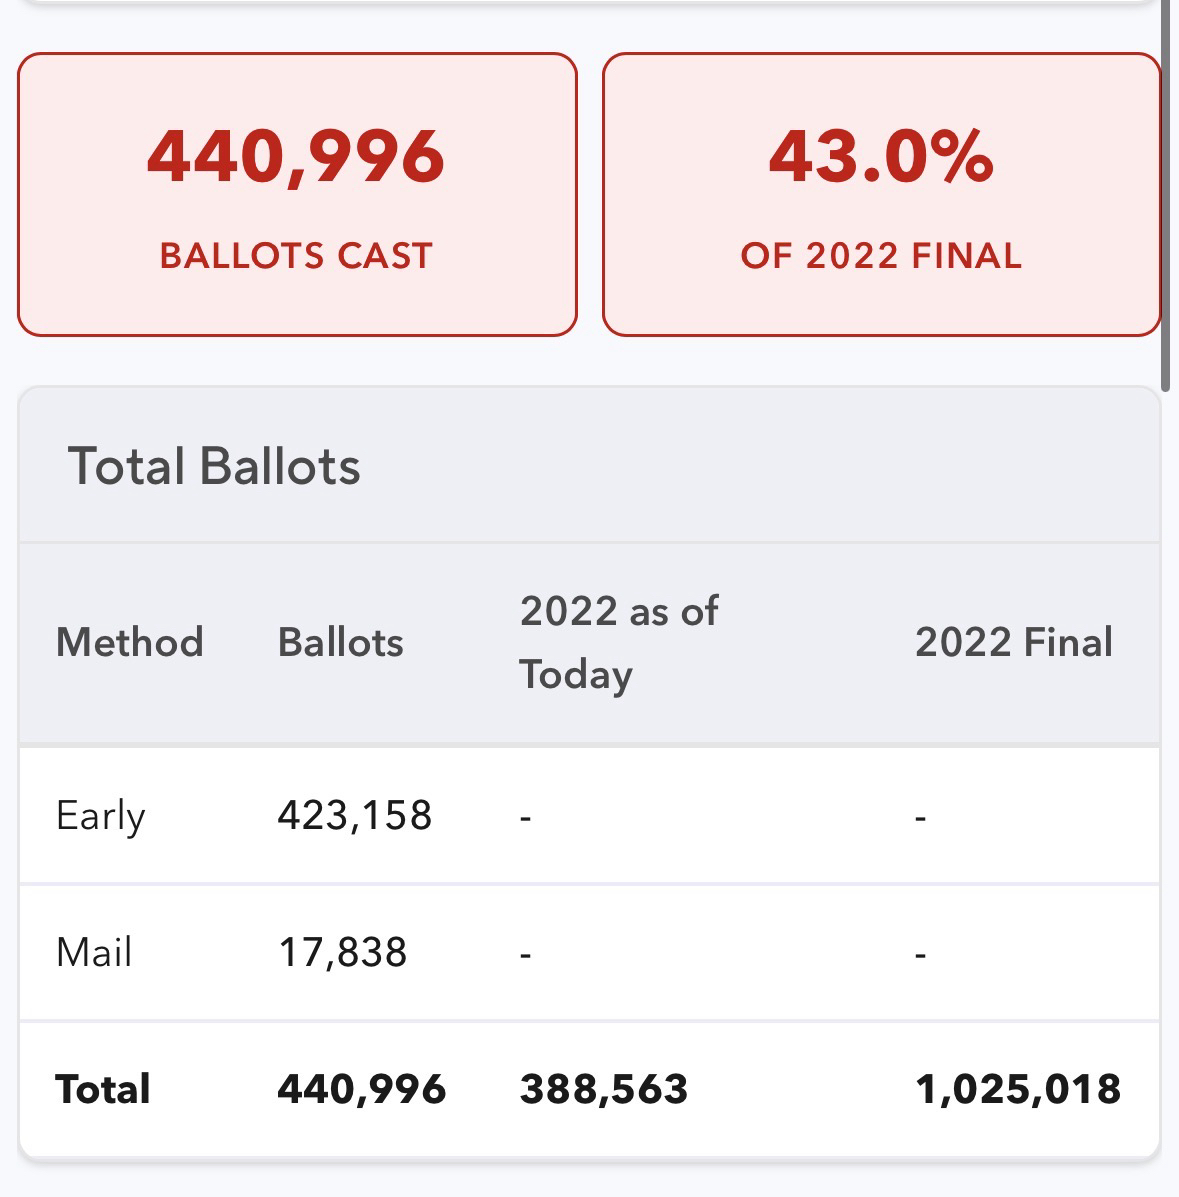1179x1197 pixels.
Task: Click the page scrollbar on the right edge
Action: 1165,200
